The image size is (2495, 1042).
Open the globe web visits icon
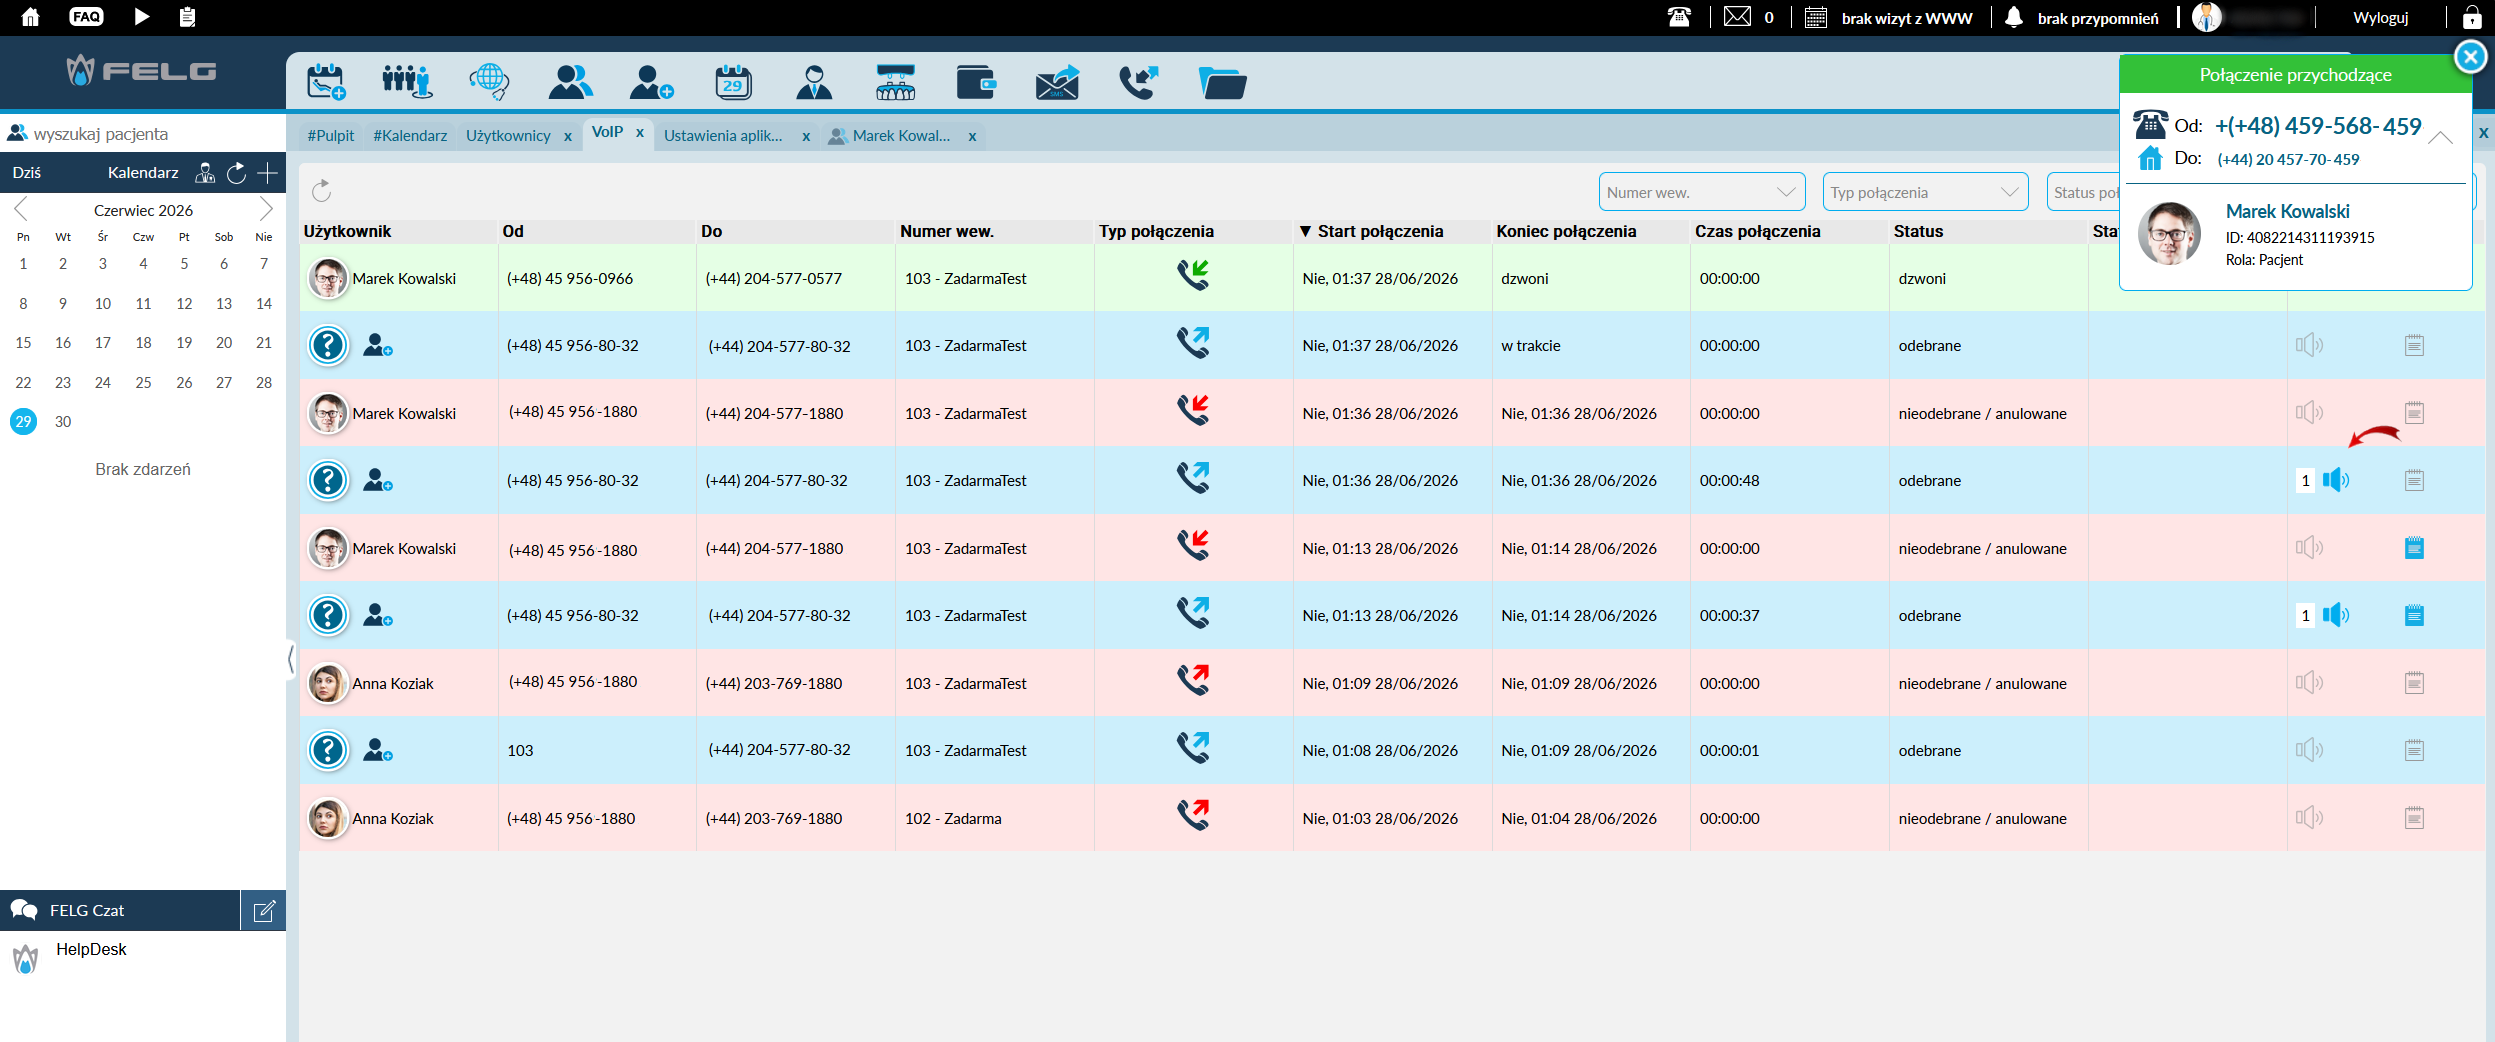pyautogui.click(x=489, y=83)
